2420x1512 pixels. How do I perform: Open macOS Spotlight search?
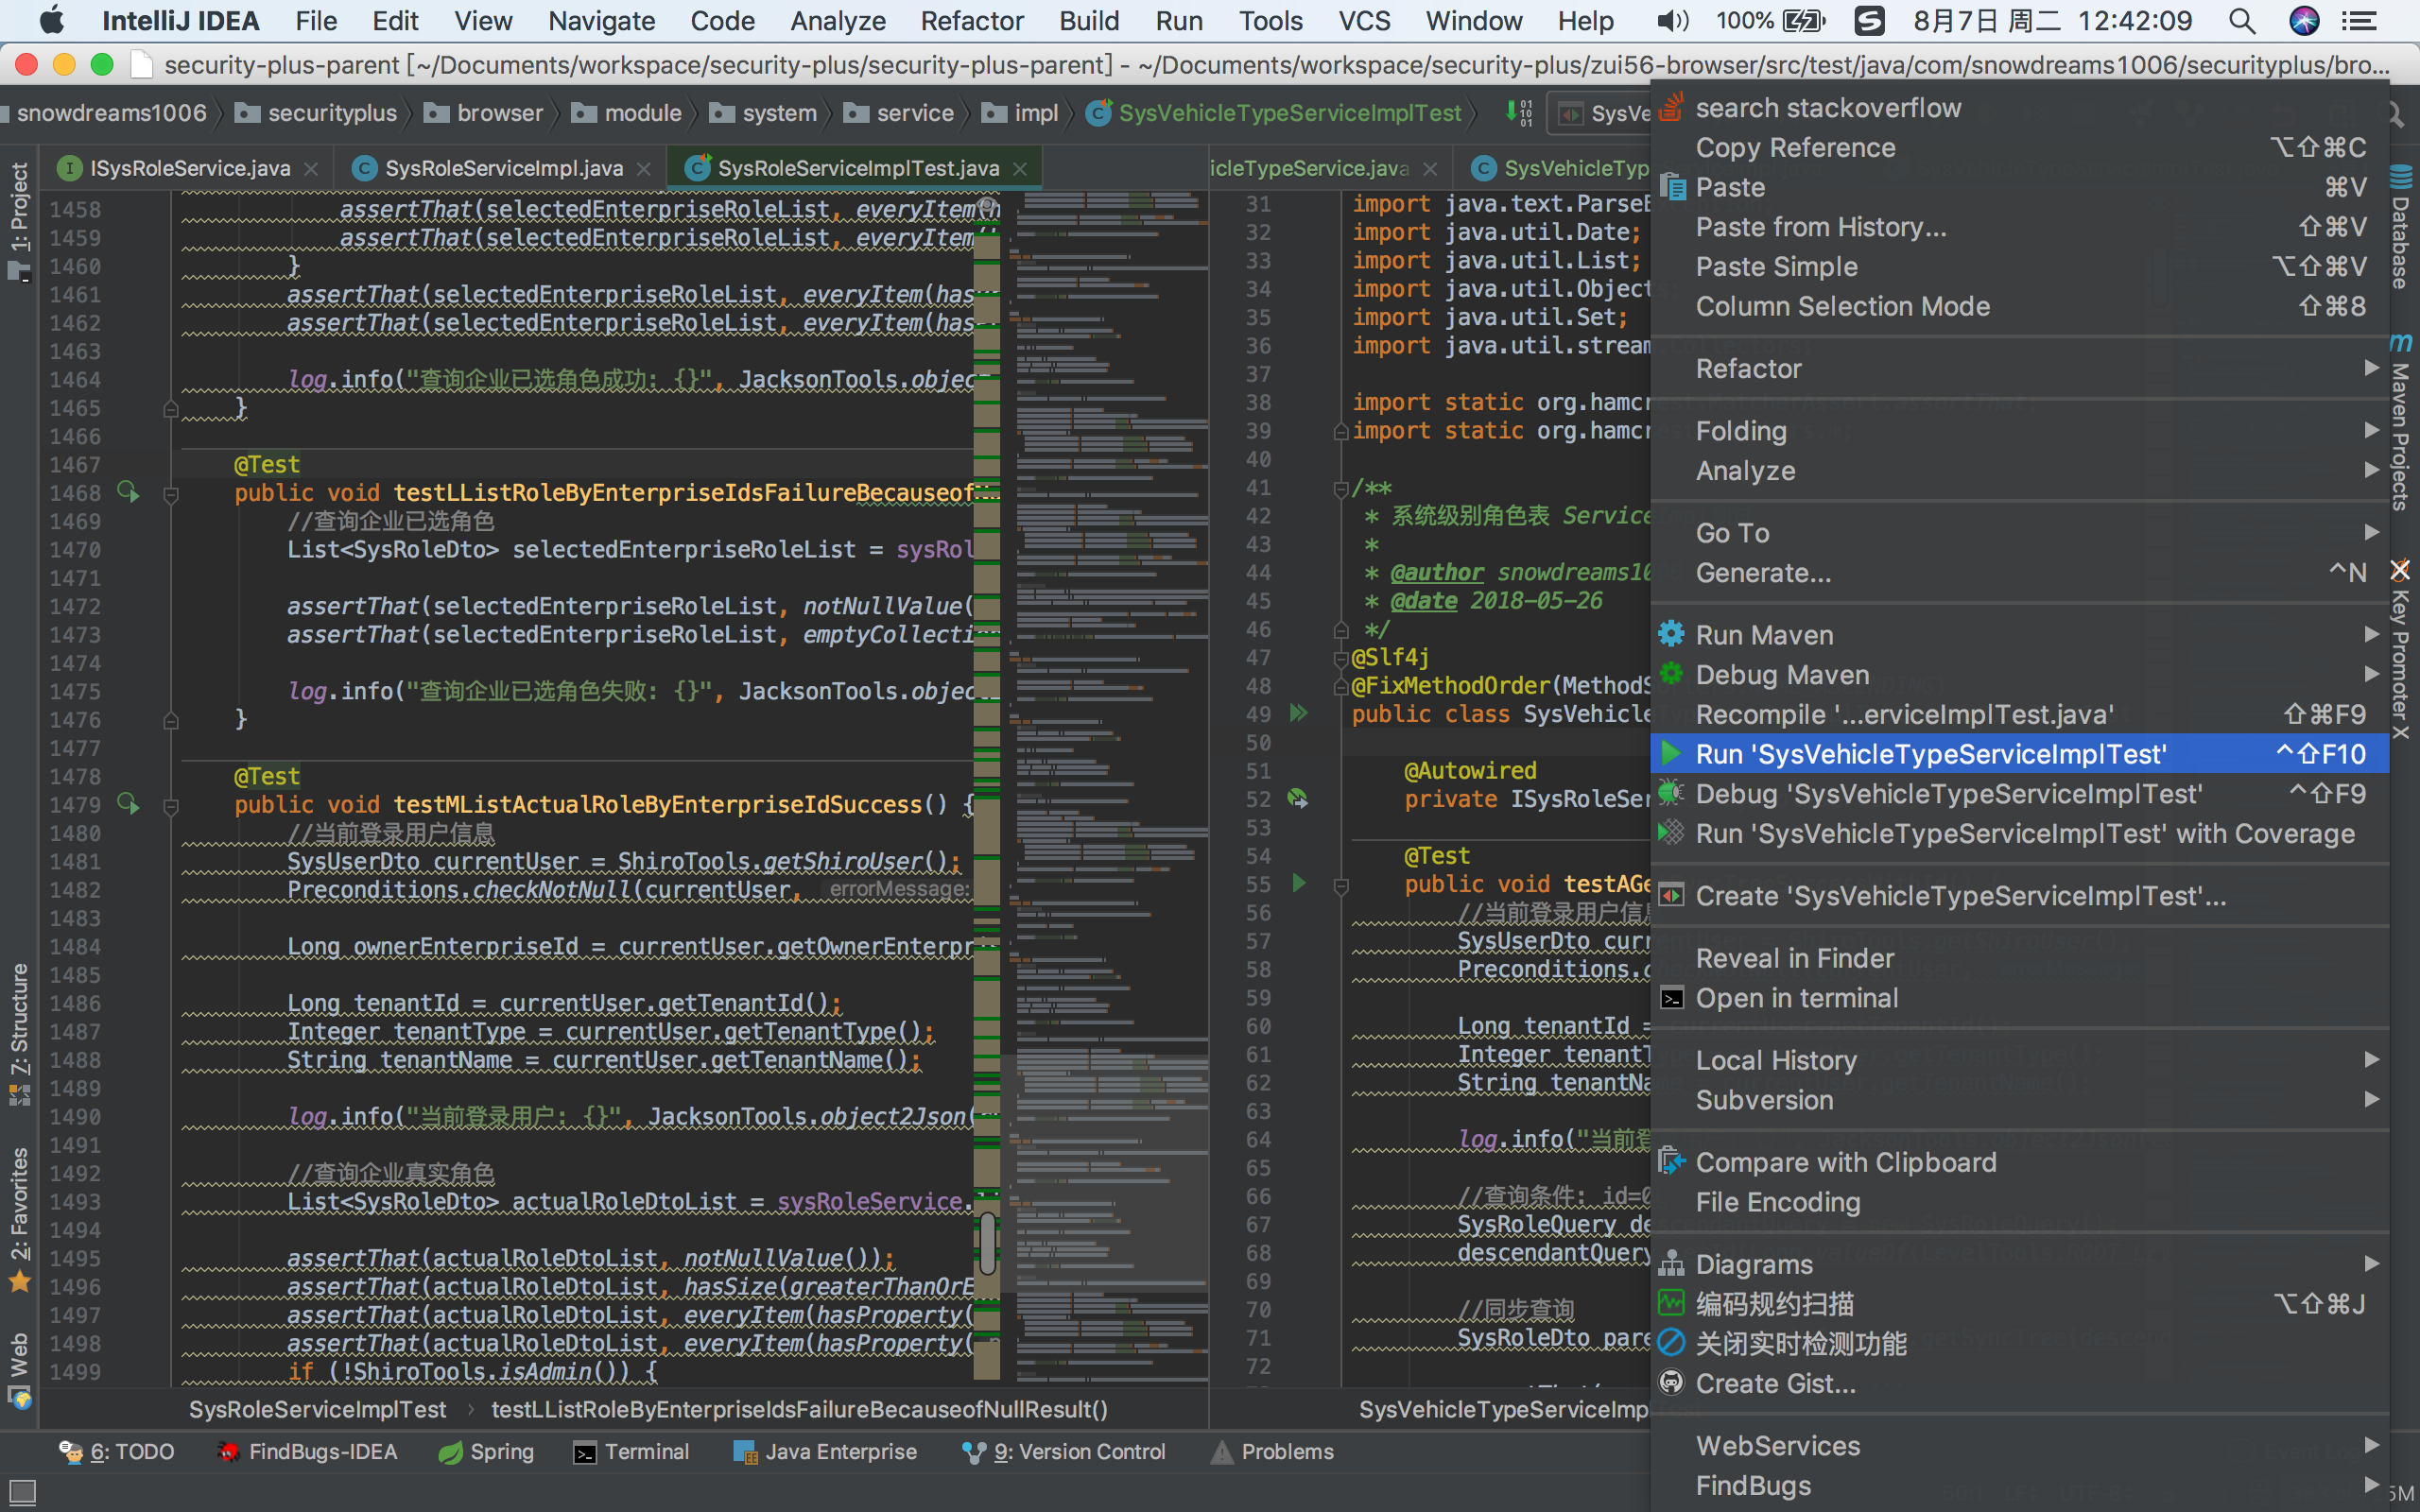[x=2242, y=21]
